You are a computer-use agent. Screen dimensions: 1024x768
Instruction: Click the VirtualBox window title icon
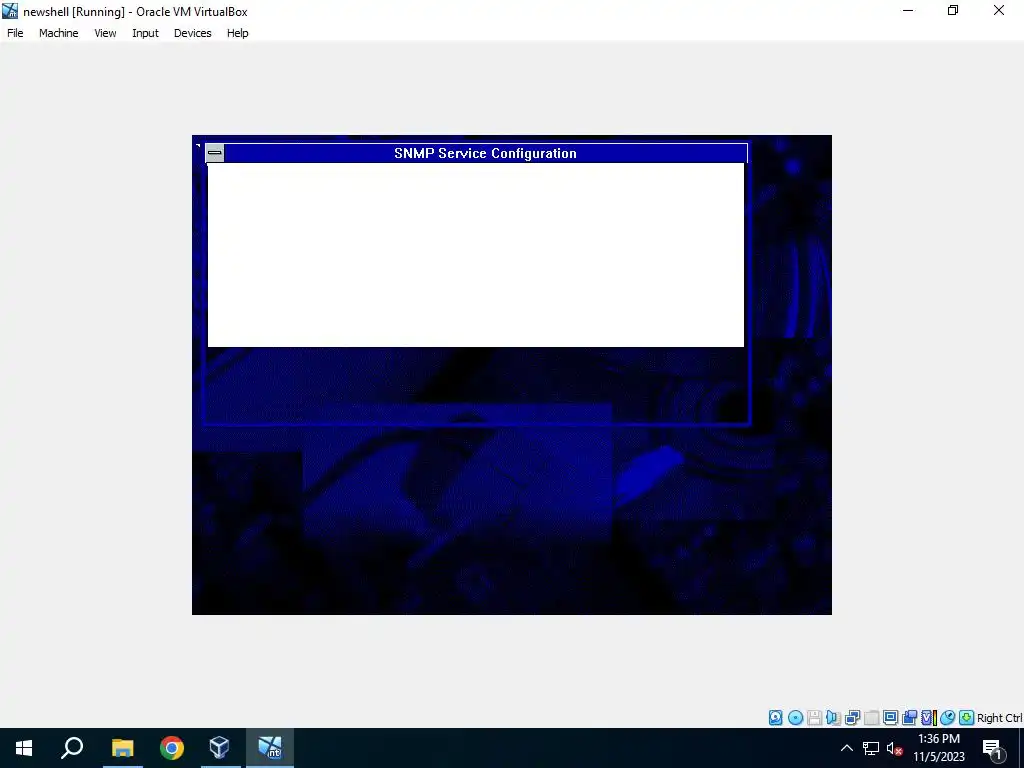point(10,10)
